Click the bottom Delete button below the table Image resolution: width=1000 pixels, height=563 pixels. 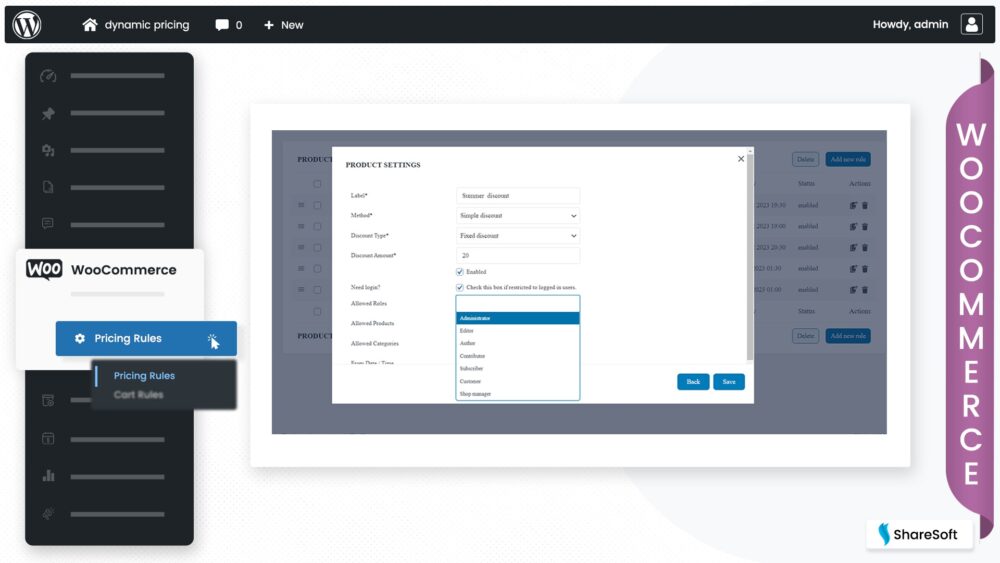tap(805, 336)
